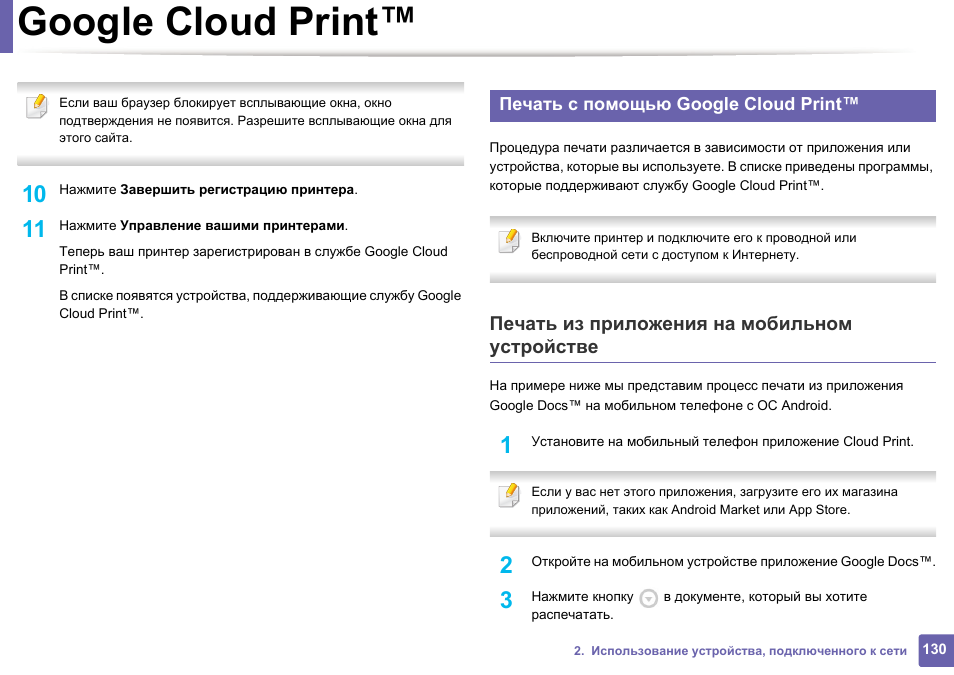This screenshot has width=954, height=675.
Task: Click the bold text "Завершить регистрацию принтера"
Action: point(237,190)
